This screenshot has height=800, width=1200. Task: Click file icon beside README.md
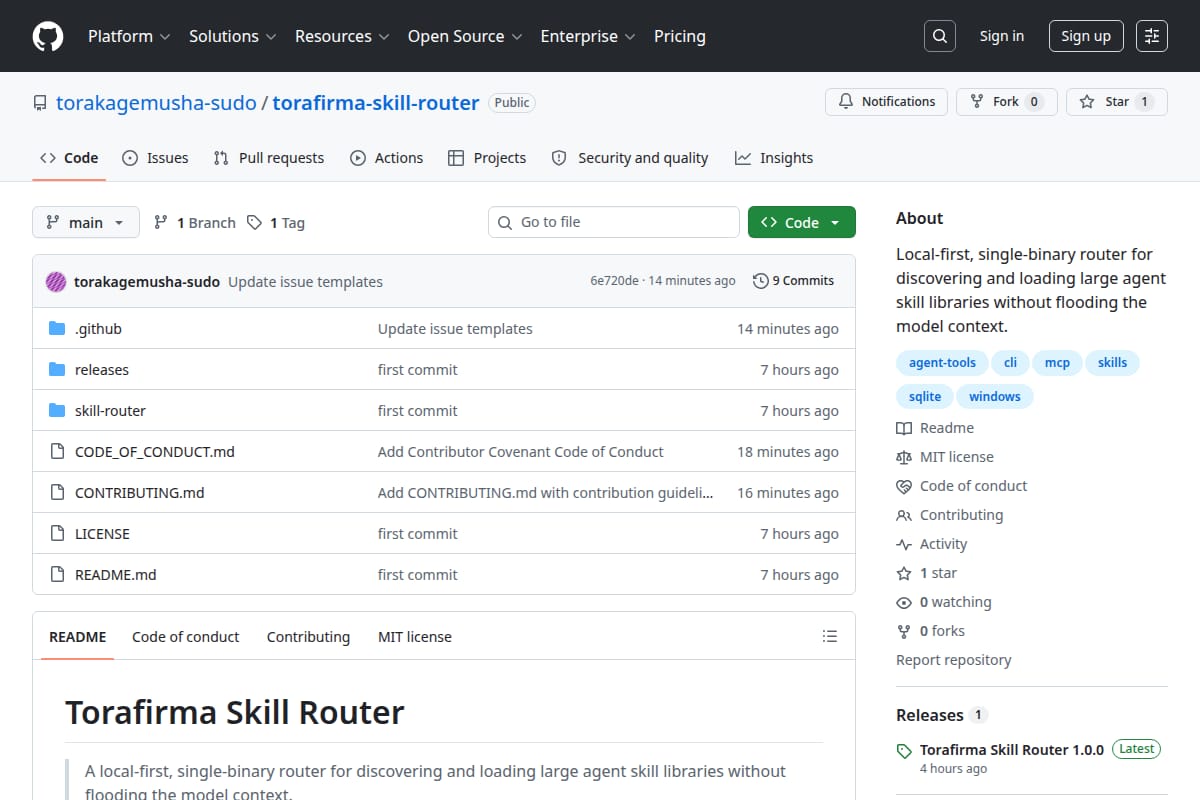pyautogui.click(x=57, y=575)
